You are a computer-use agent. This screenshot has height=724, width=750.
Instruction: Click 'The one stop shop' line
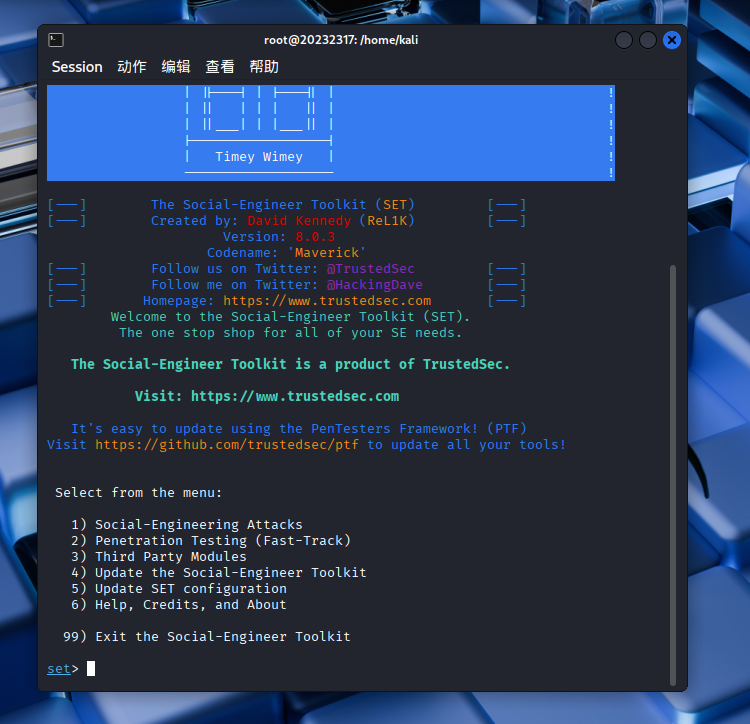coord(290,333)
